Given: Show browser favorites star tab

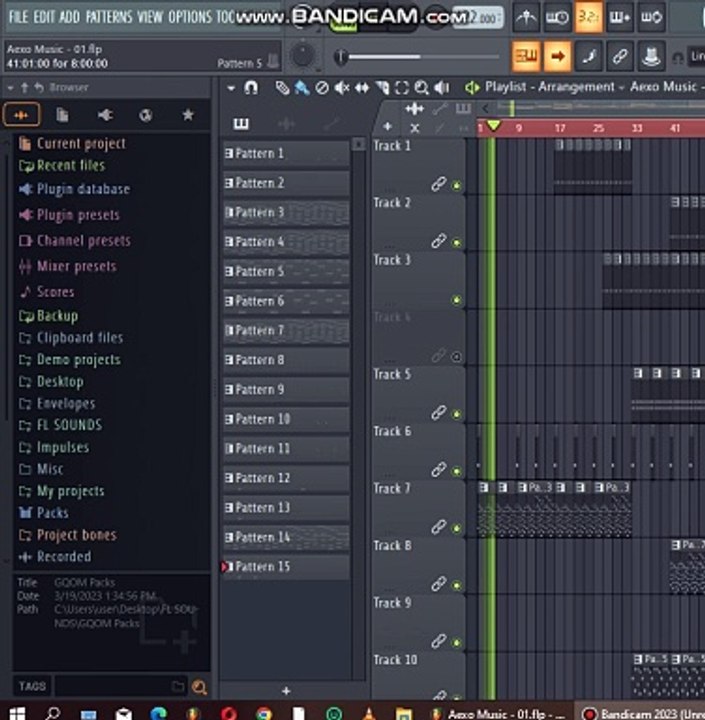Looking at the screenshot, I should point(188,114).
